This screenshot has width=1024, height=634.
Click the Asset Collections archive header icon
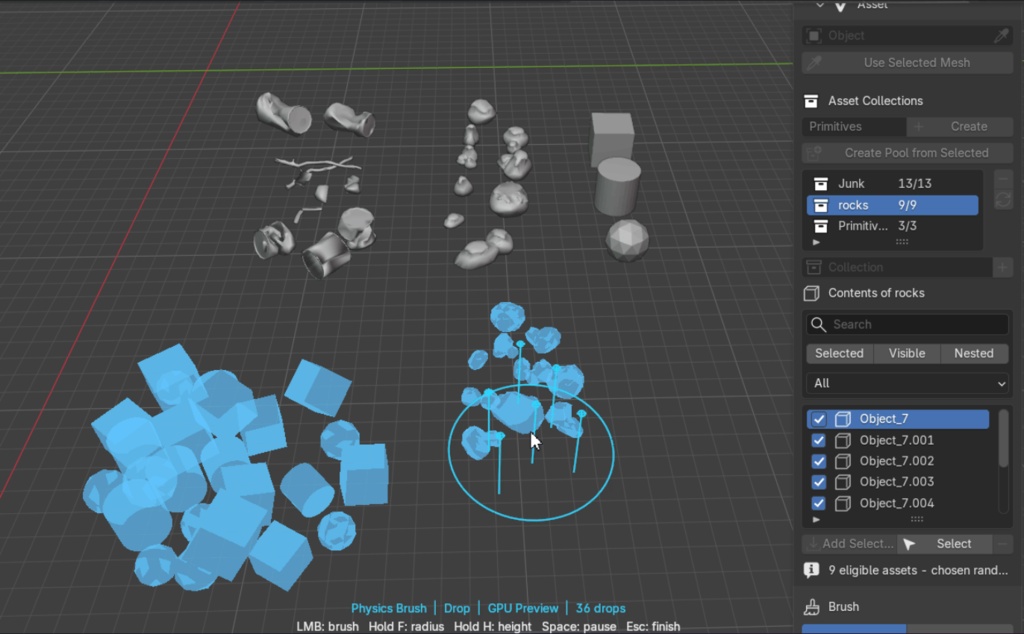click(x=811, y=101)
